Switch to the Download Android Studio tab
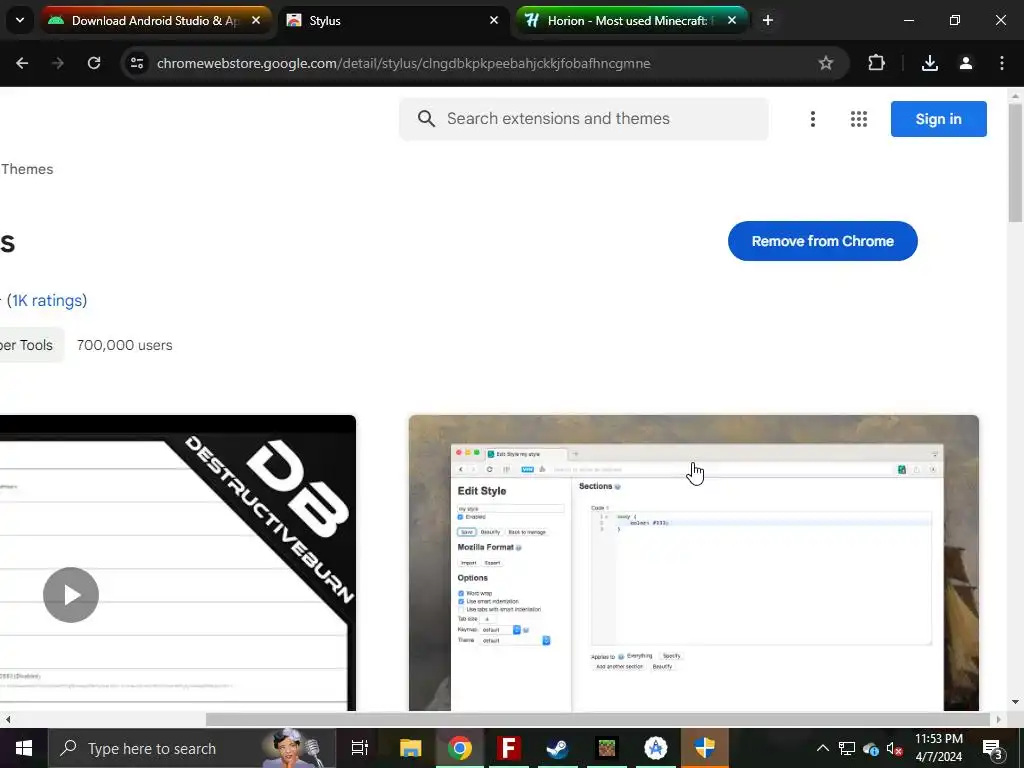Screen dimensions: 1024x768 (155, 21)
